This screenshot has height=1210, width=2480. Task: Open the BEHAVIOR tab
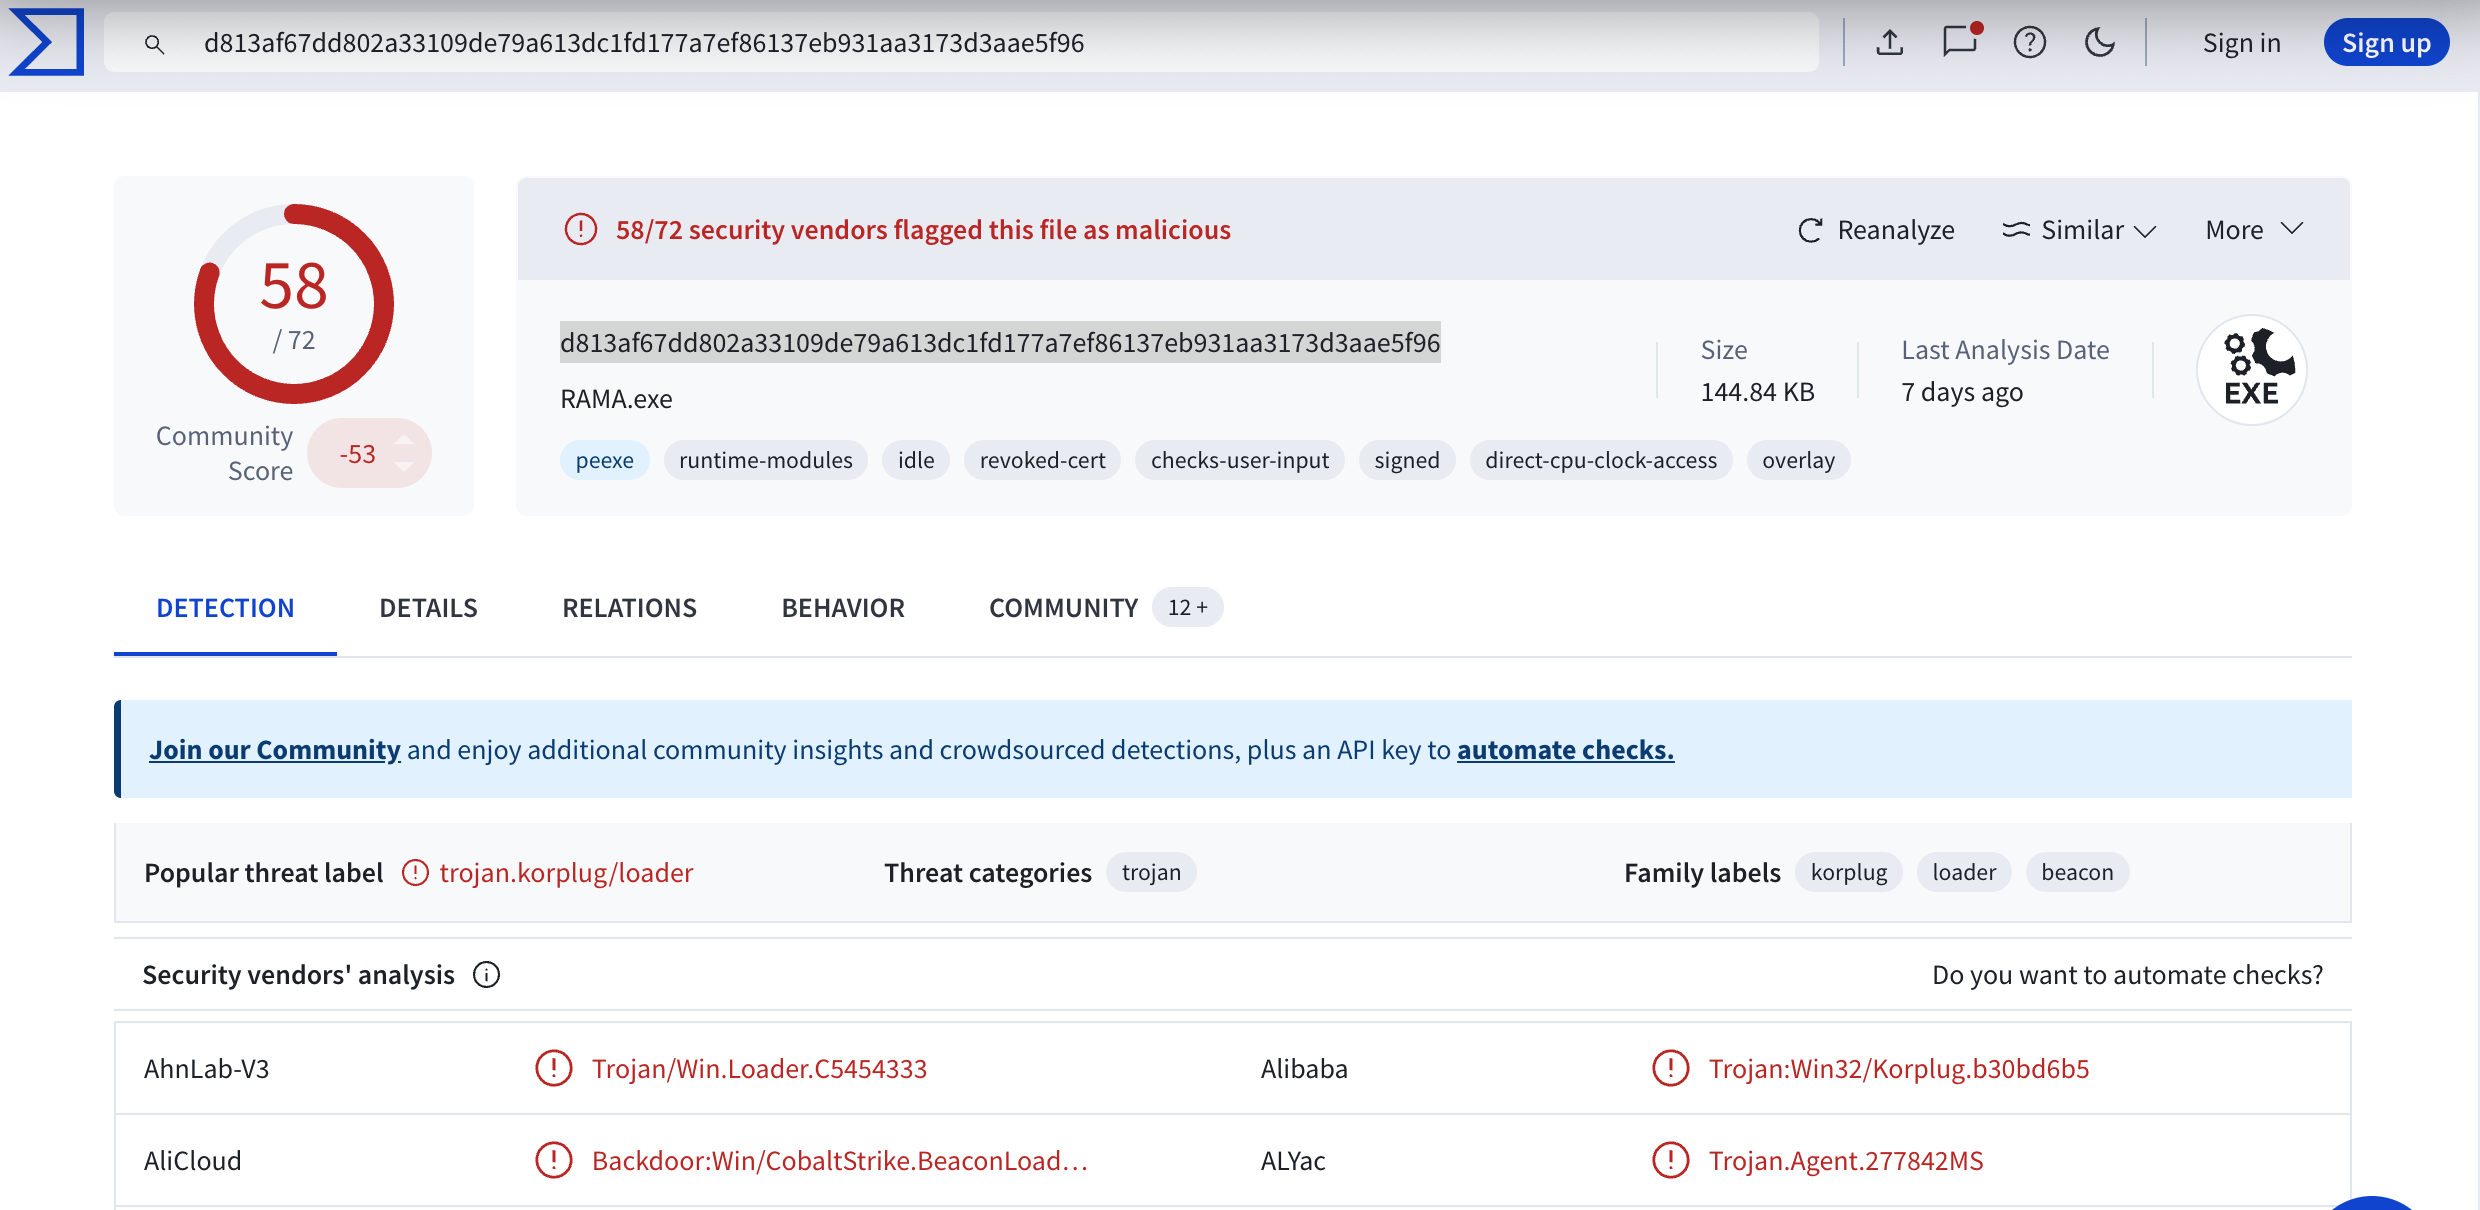(x=843, y=608)
